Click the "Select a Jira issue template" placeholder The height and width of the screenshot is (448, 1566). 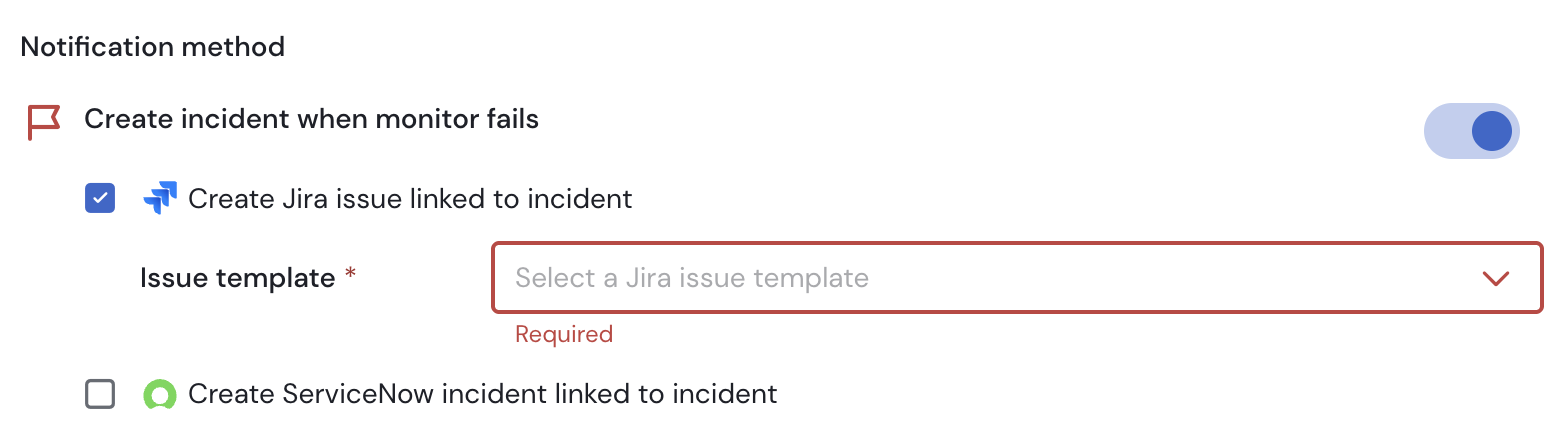point(692,277)
